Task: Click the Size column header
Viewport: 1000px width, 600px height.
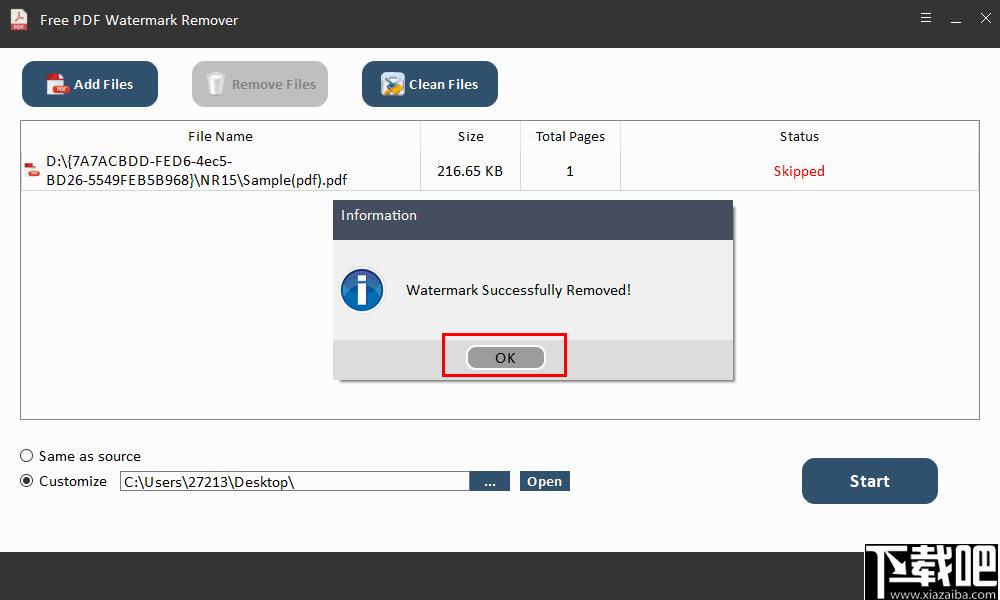Action: [x=471, y=136]
